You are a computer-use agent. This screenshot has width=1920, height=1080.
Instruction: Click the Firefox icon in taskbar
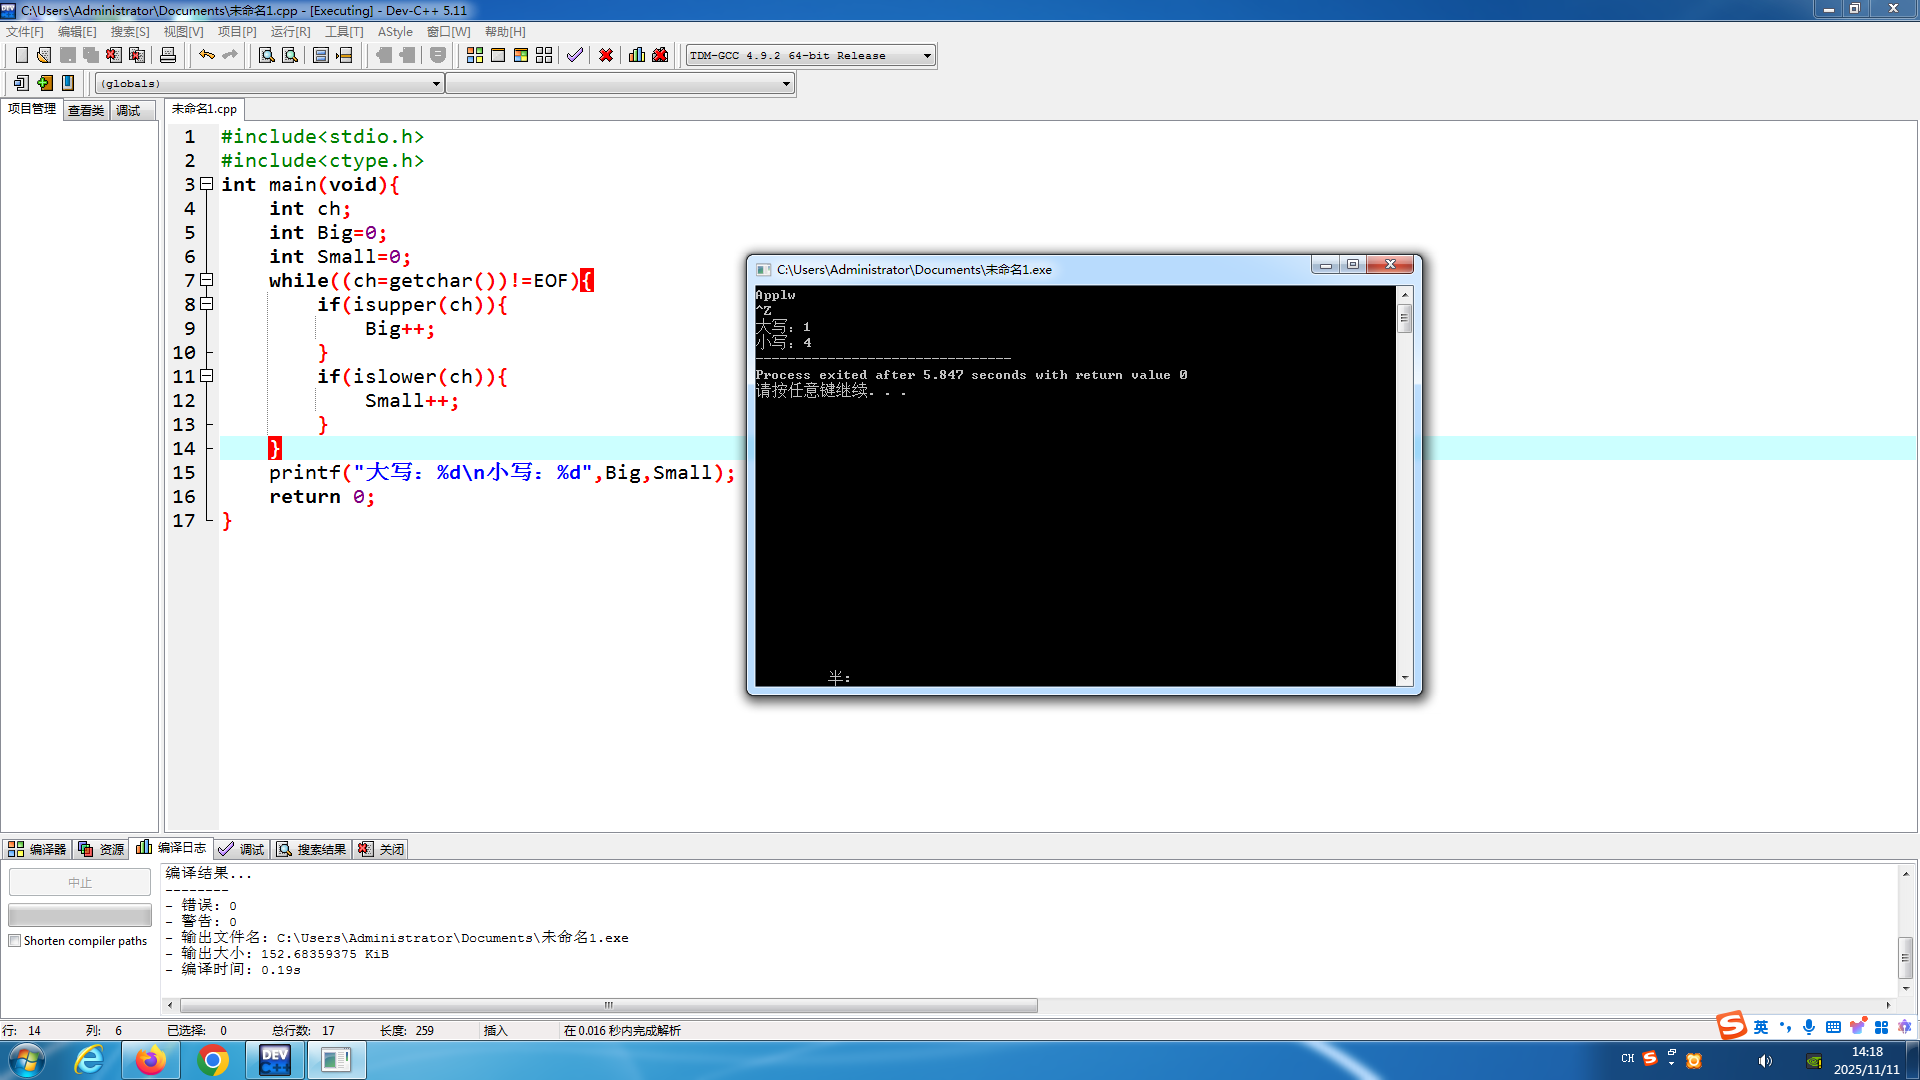coord(151,1060)
